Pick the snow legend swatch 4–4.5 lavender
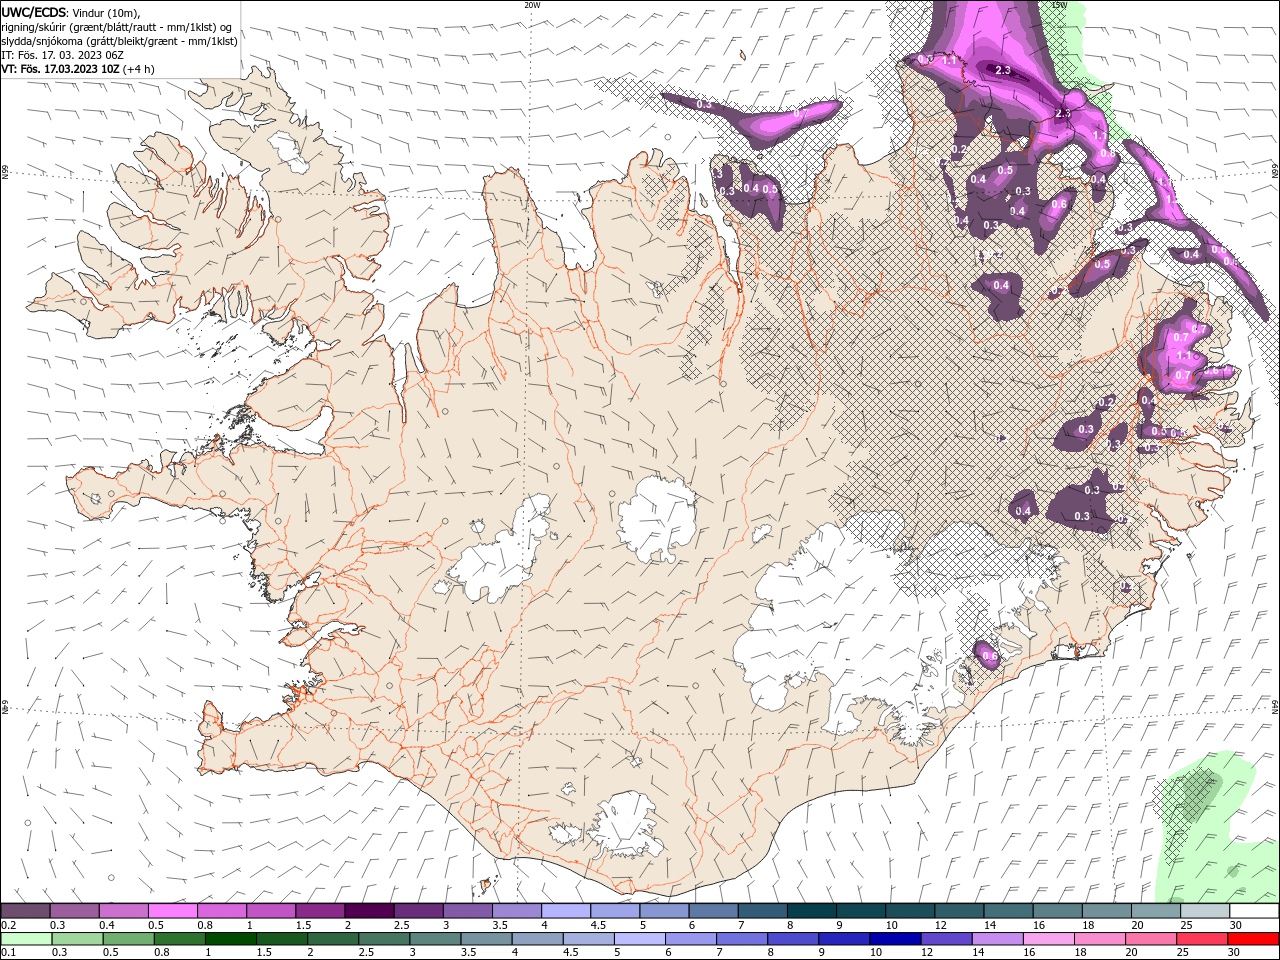The height and width of the screenshot is (960, 1280). [x=565, y=911]
